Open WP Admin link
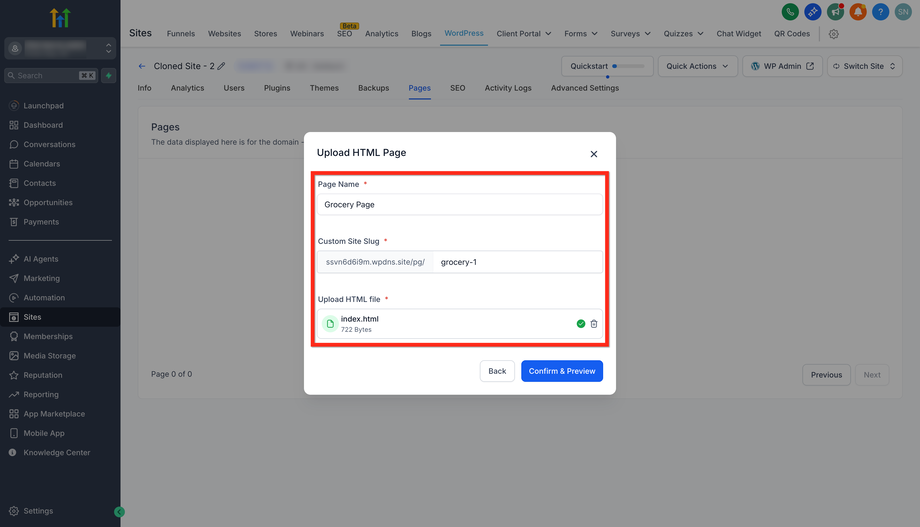The height and width of the screenshot is (527, 920). pos(782,66)
